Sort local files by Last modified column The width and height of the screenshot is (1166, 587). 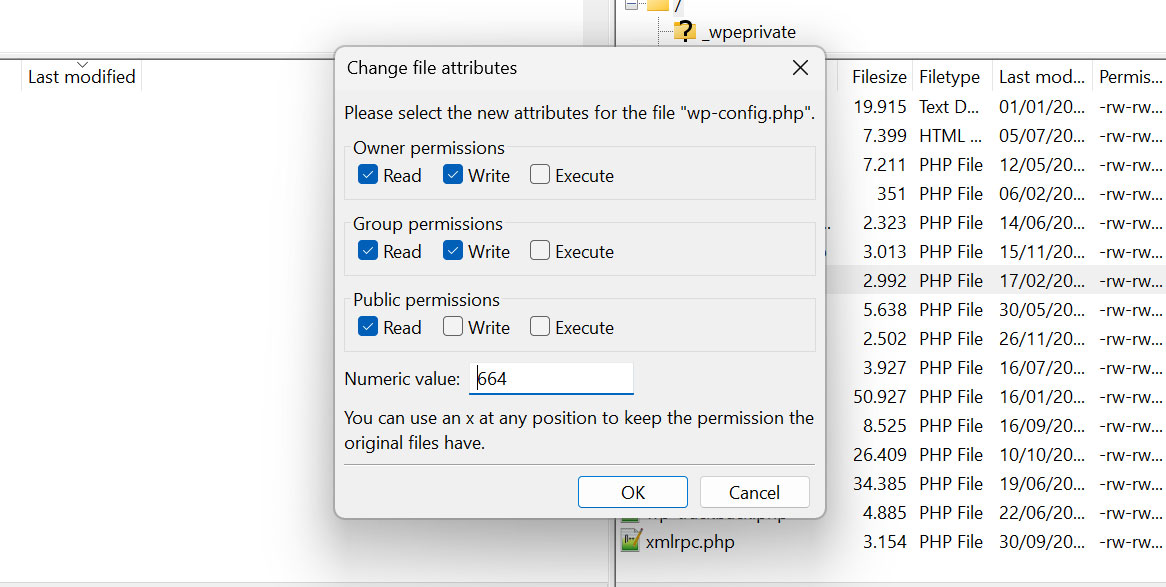click(81, 77)
